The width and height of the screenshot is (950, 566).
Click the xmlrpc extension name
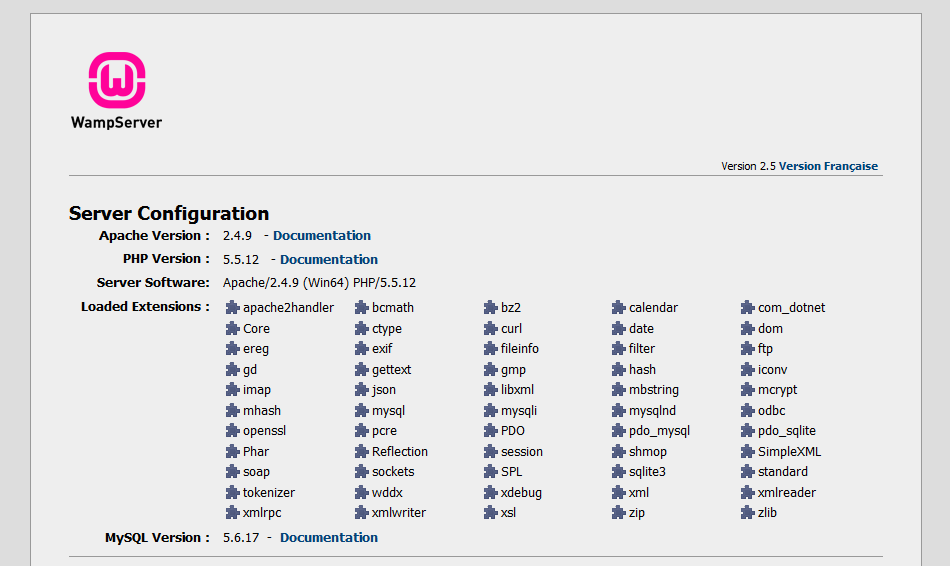tap(262, 513)
